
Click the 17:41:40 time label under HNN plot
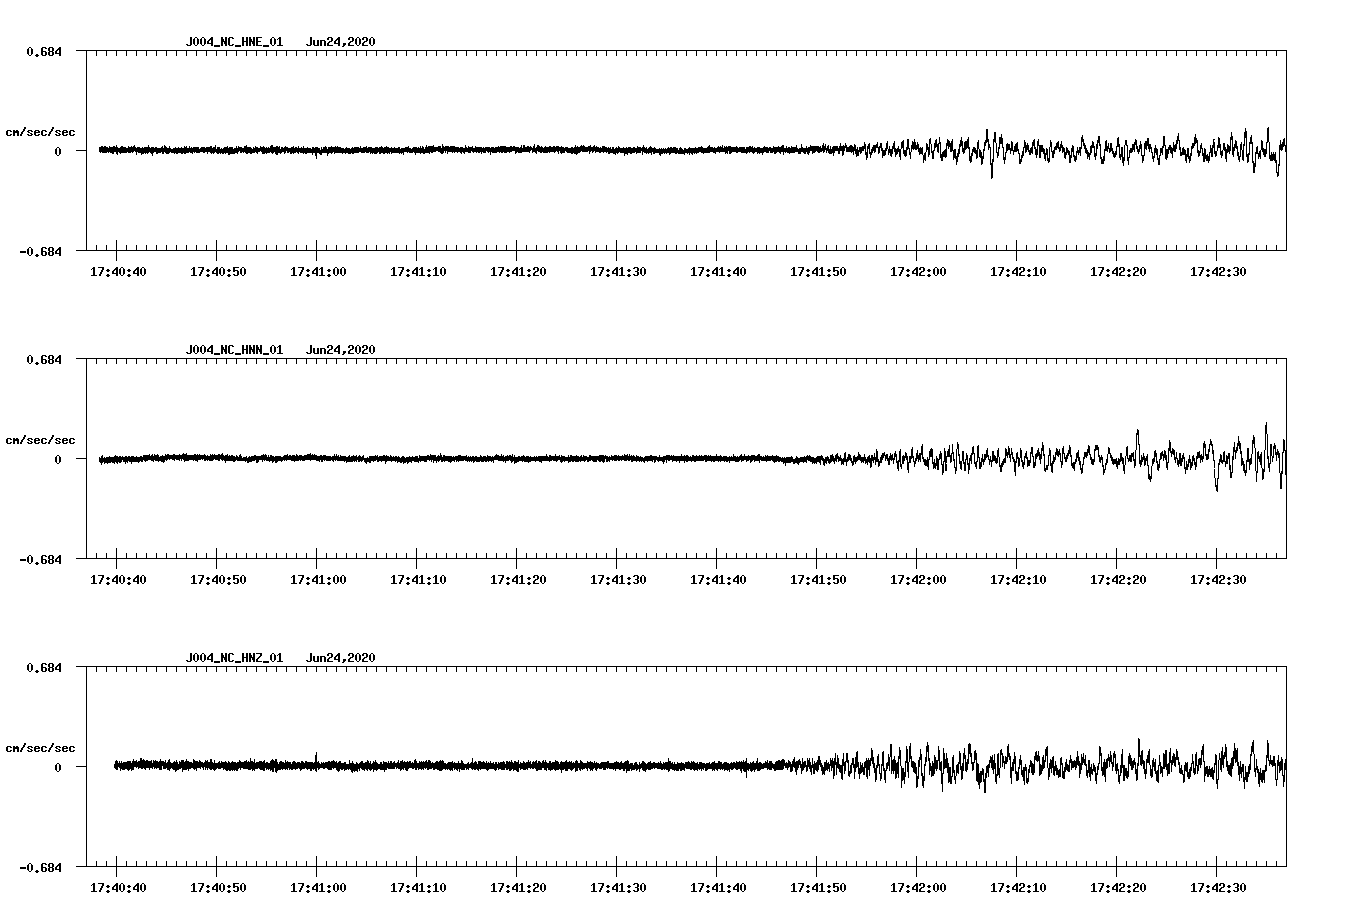(718, 580)
